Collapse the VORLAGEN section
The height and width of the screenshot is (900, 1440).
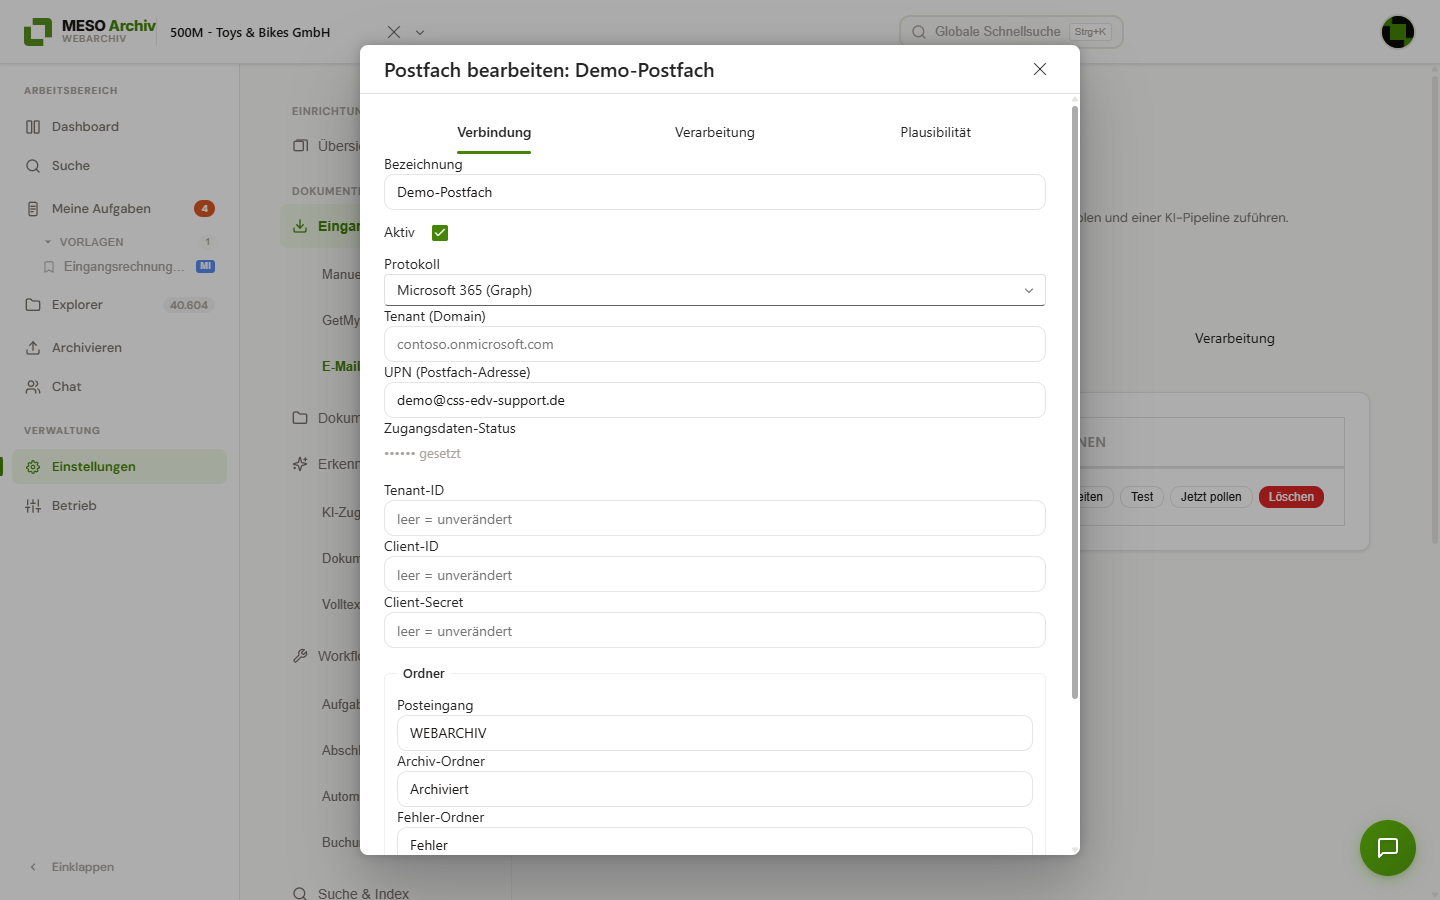48,242
